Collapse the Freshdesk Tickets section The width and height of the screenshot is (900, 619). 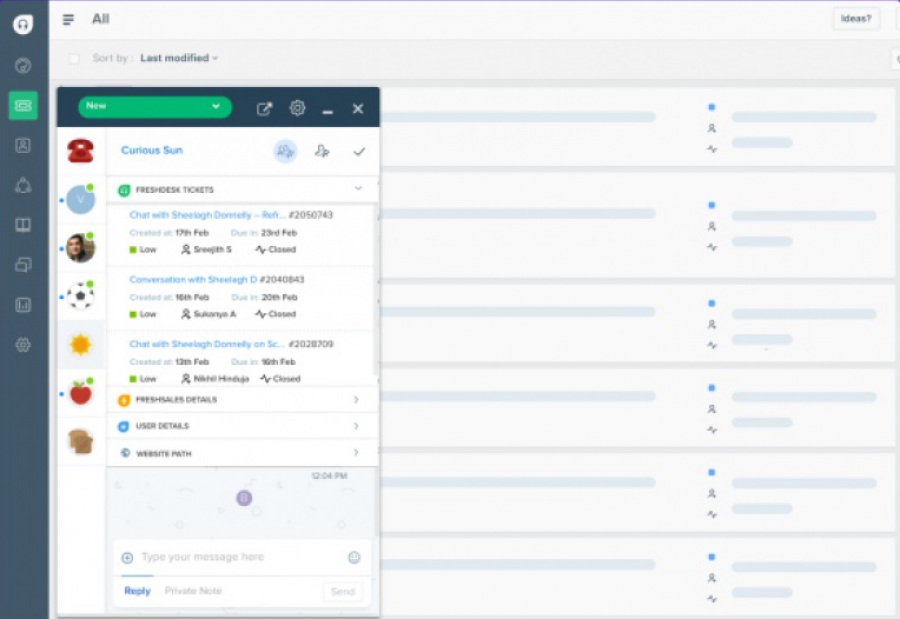click(x=242, y=189)
